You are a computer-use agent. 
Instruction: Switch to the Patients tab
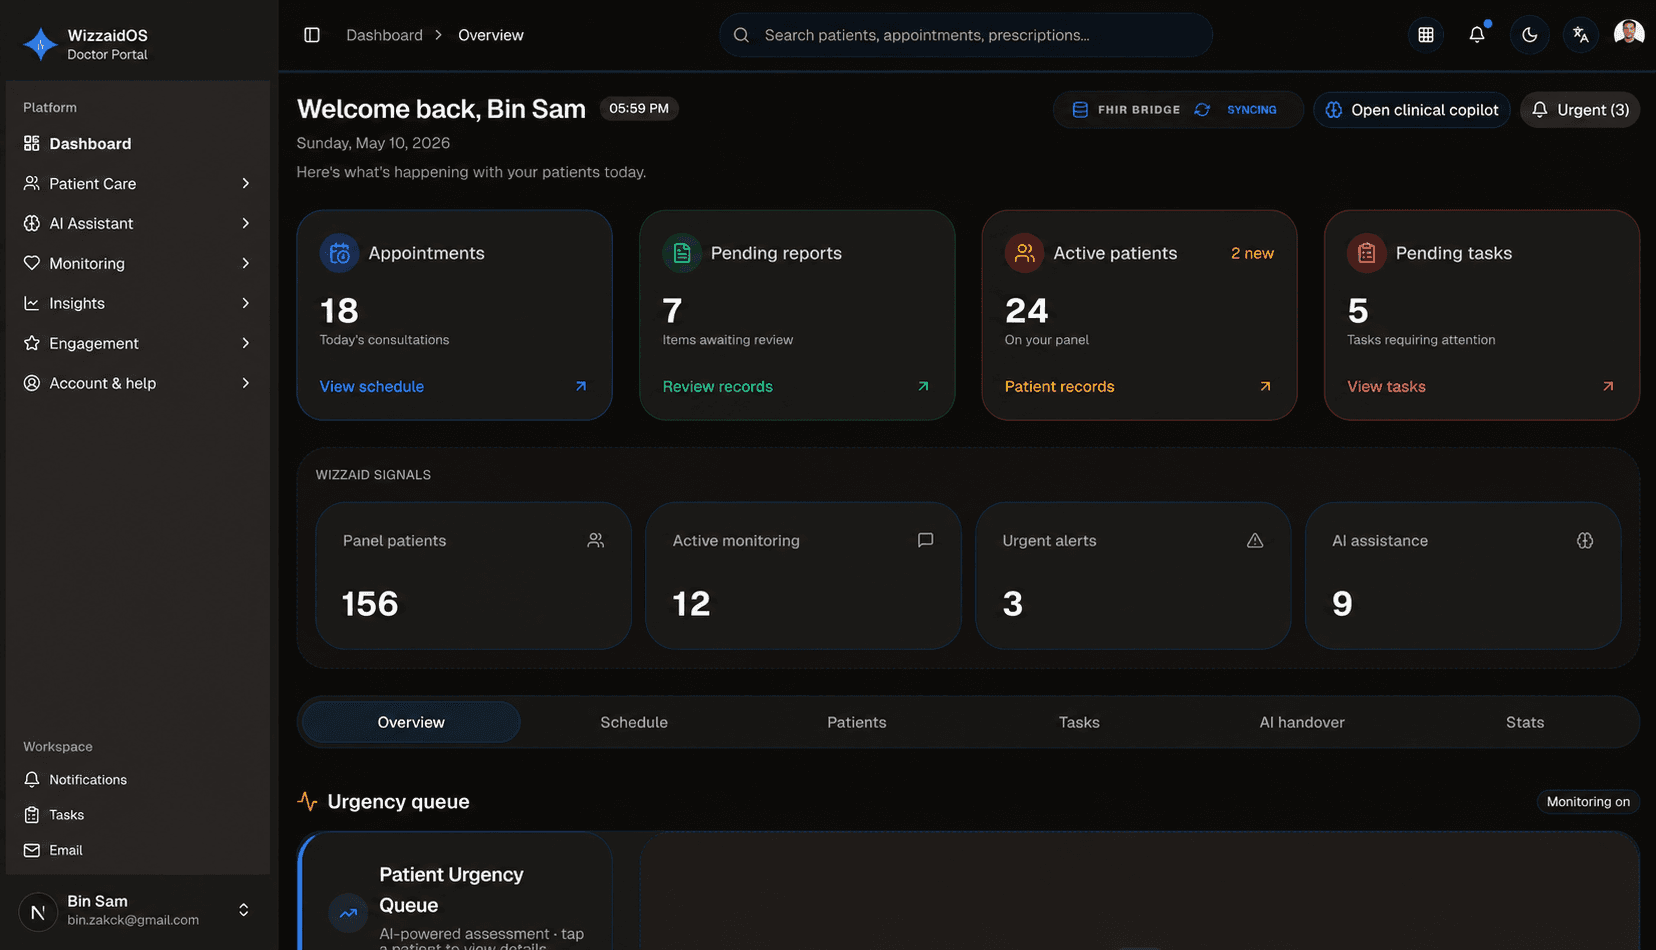pos(857,722)
